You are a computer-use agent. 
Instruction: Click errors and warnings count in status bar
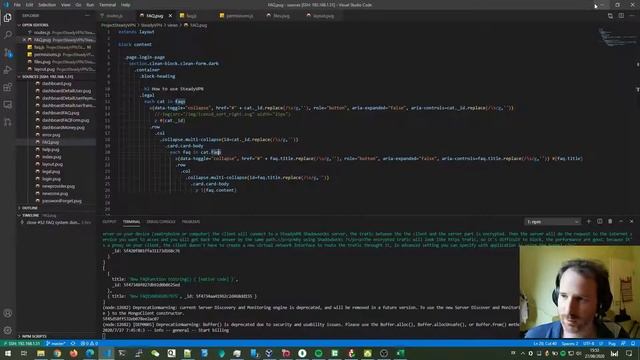(x=89, y=344)
